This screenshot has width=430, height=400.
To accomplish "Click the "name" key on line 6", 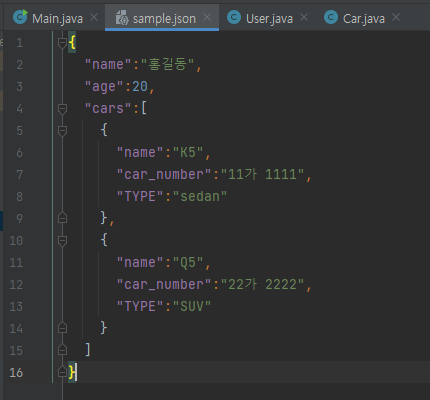I will pyautogui.click(x=140, y=152).
